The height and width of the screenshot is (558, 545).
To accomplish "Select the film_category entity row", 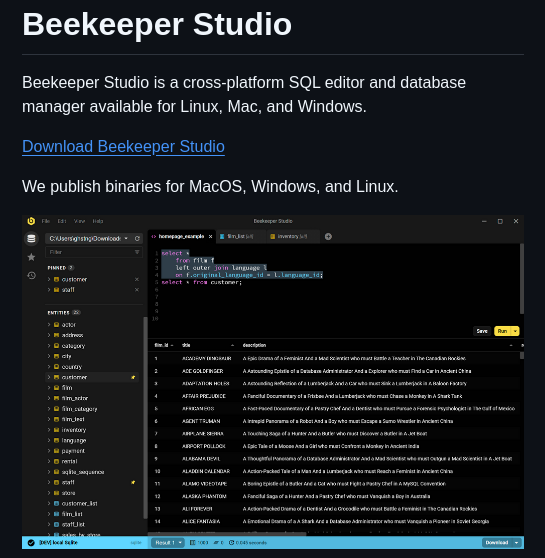I will point(93,409).
